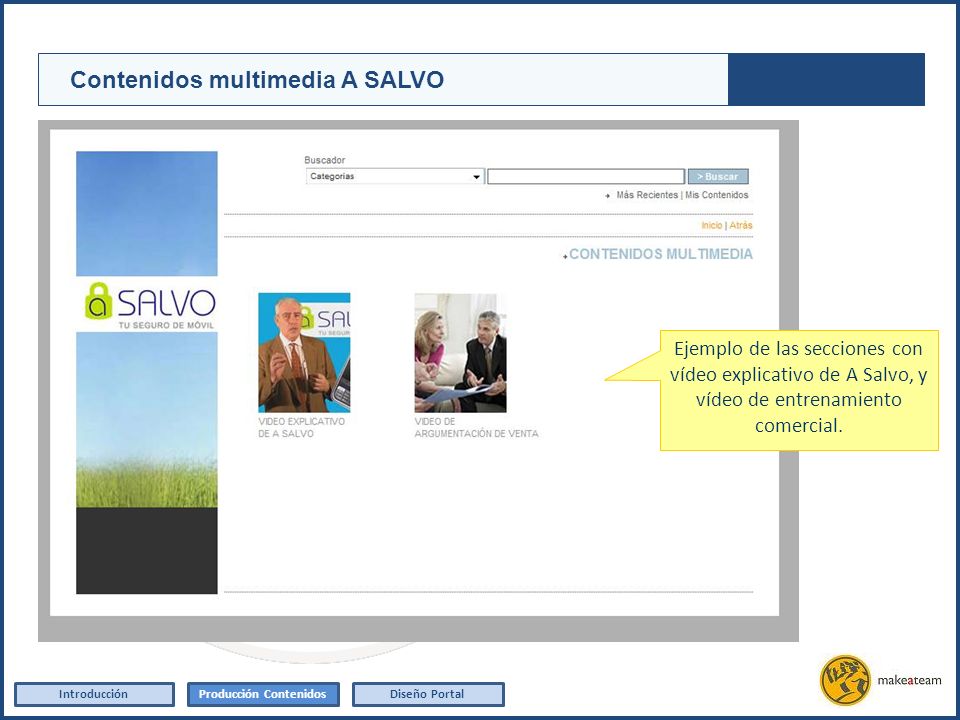Open the Categorías dropdown

click(395, 176)
